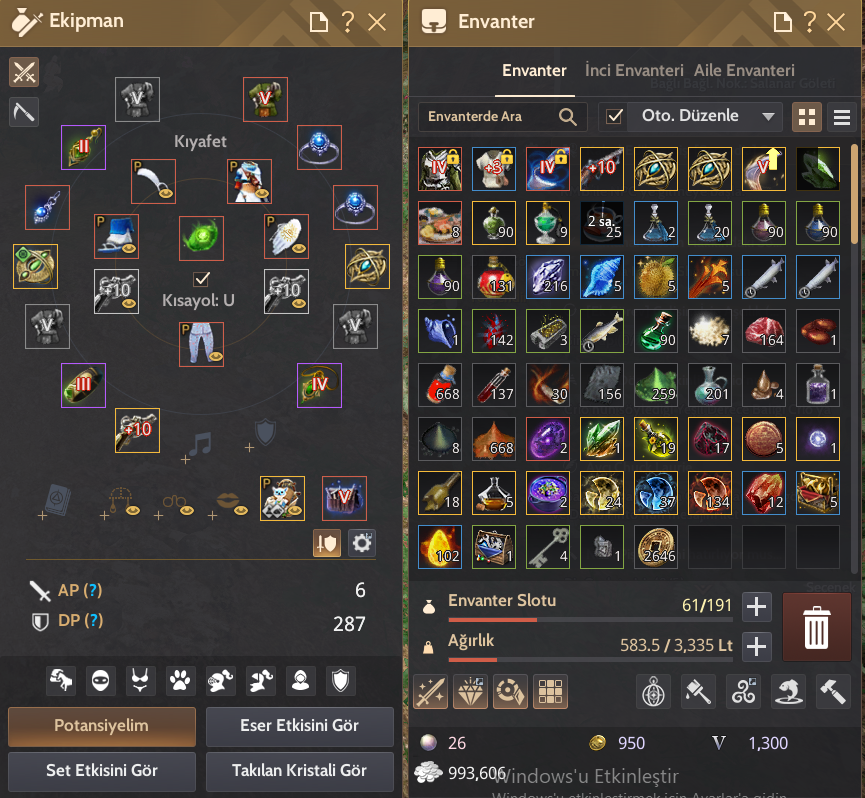This screenshot has width=865, height=798.
Task: Expand the Oto. Düzenle dropdown arrow
Action: point(768,116)
